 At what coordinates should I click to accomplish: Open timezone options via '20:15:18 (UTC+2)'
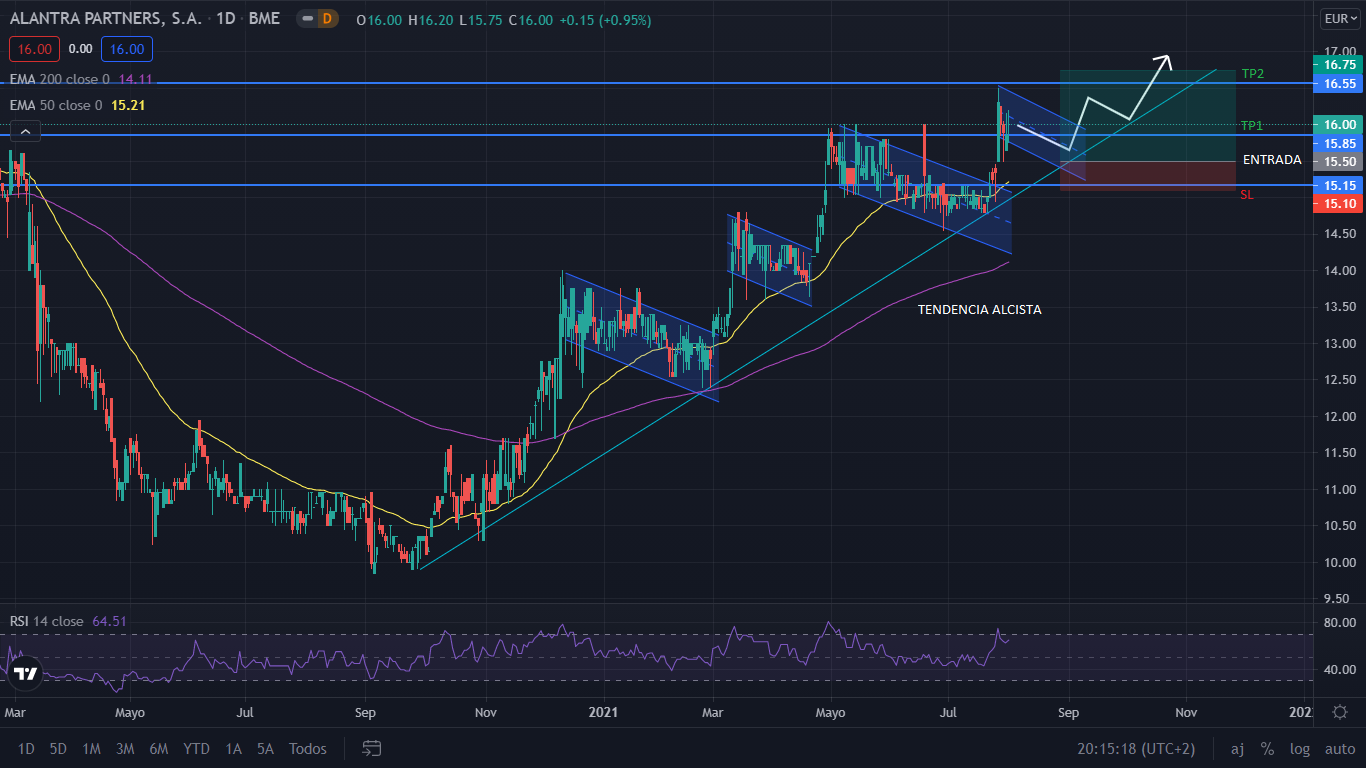click(x=1136, y=748)
